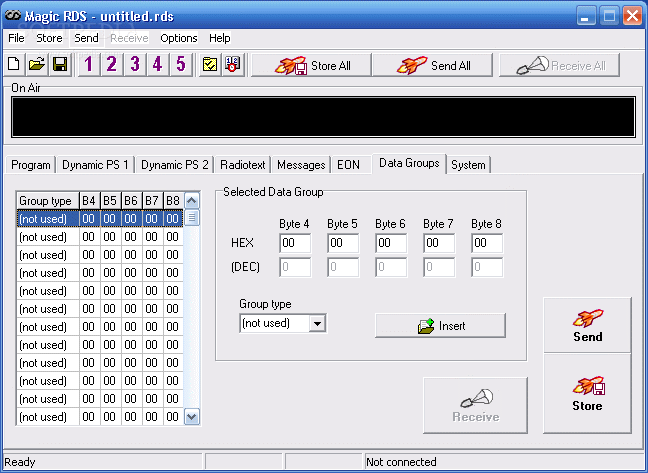Select preset number 4 in toolbar
The width and height of the screenshot is (648, 473).
pyautogui.click(x=157, y=64)
